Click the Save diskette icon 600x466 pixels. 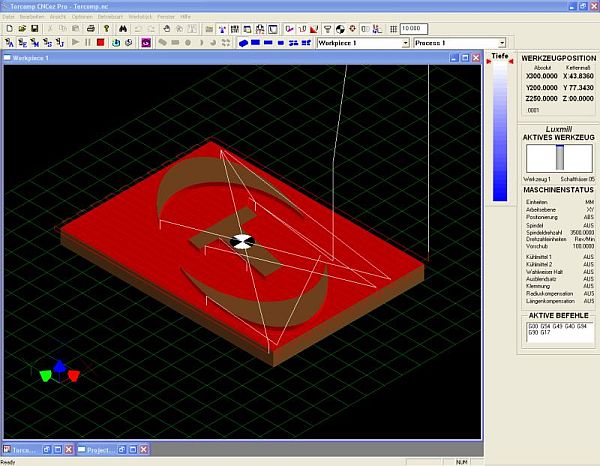tap(34, 29)
